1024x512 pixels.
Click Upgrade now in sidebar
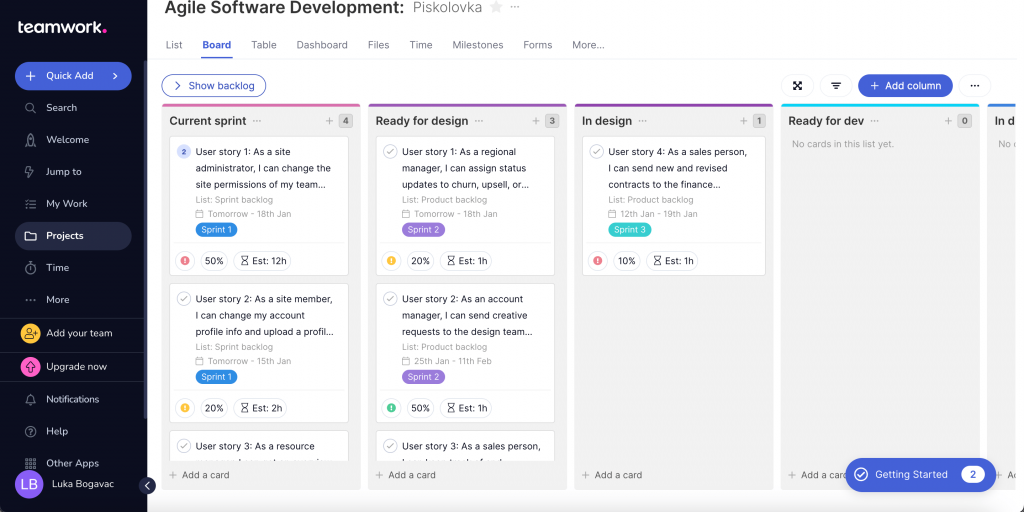tap(76, 367)
